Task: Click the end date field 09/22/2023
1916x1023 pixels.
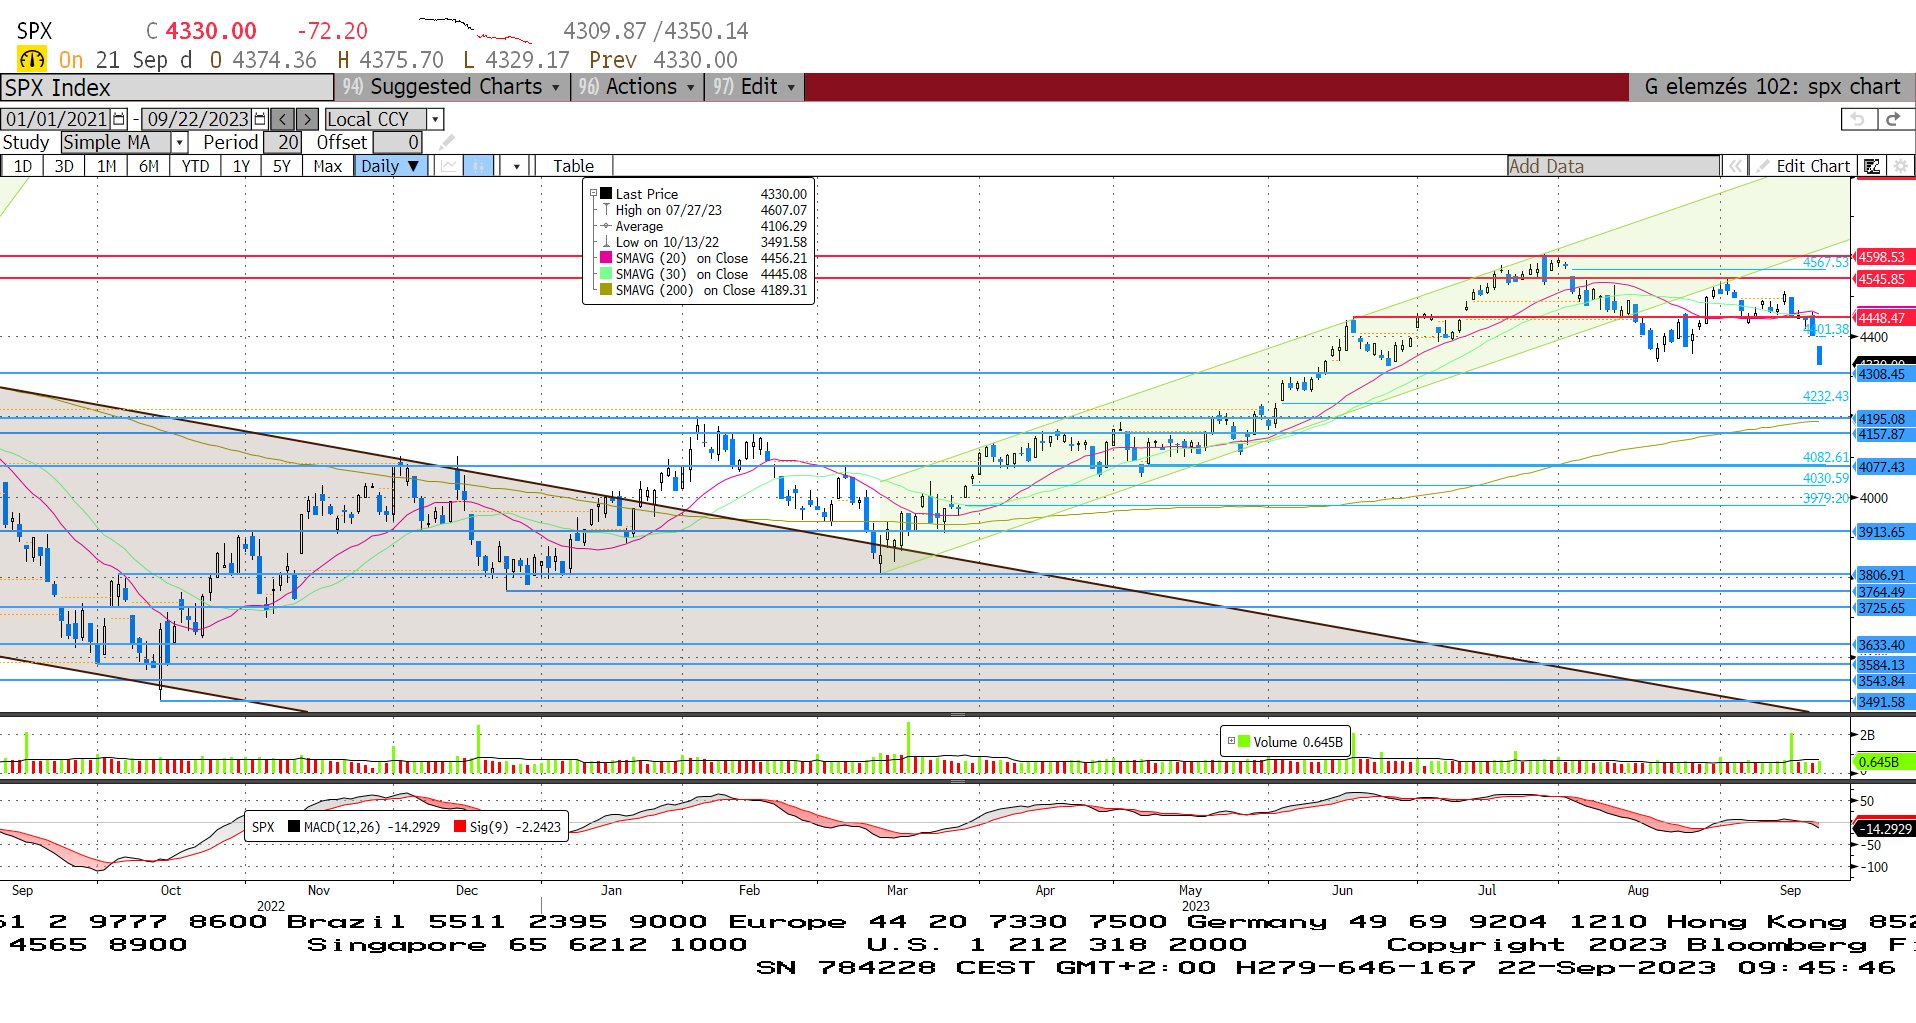Action: click(x=197, y=119)
